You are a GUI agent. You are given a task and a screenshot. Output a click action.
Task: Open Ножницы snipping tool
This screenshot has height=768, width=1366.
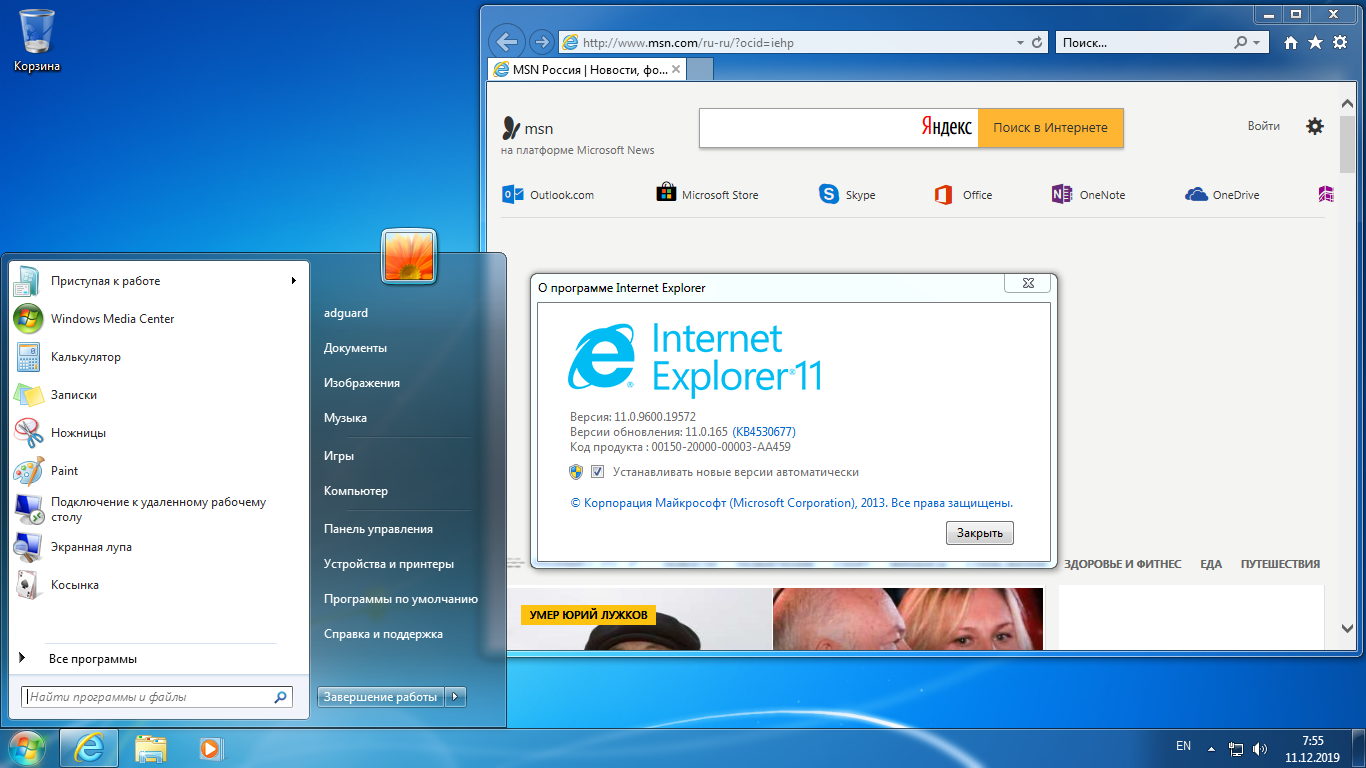pyautogui.click(x=160, y=433)
